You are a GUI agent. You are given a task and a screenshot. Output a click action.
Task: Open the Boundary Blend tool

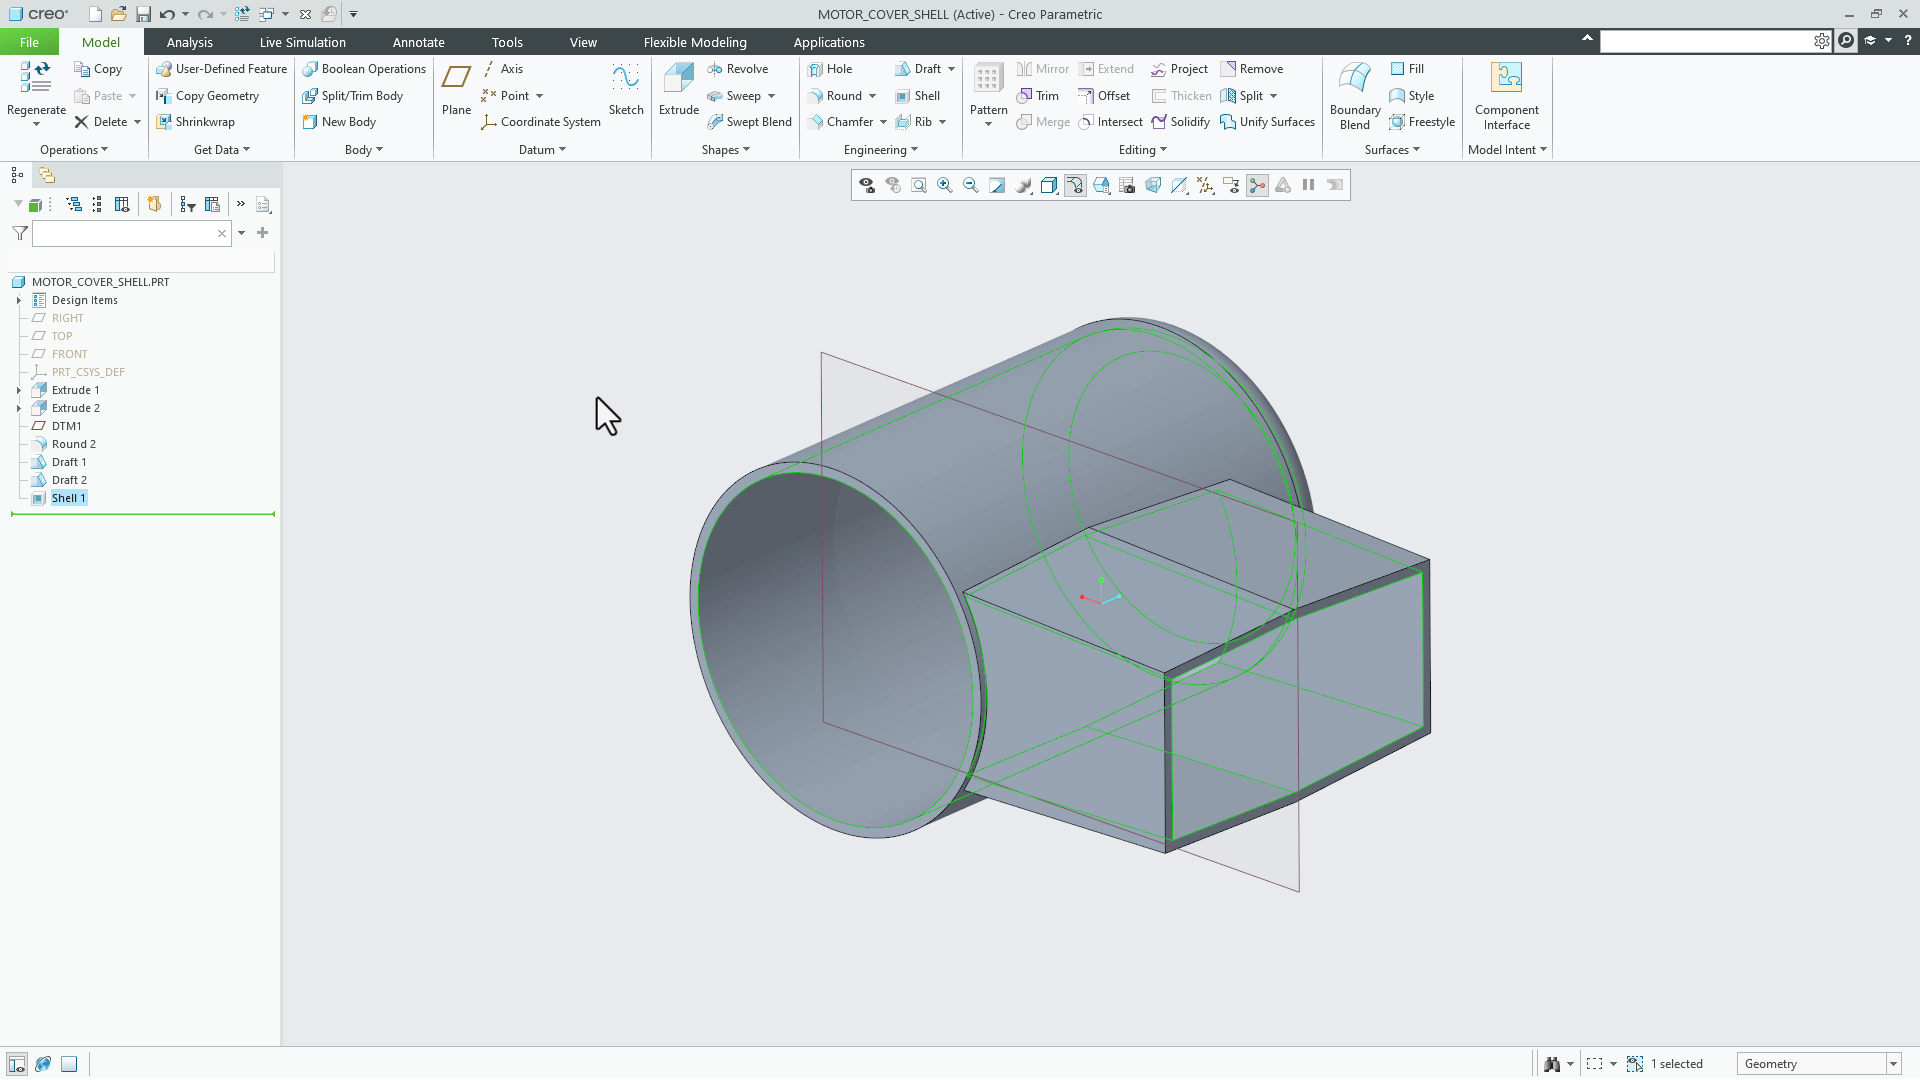click(1353, 95)
